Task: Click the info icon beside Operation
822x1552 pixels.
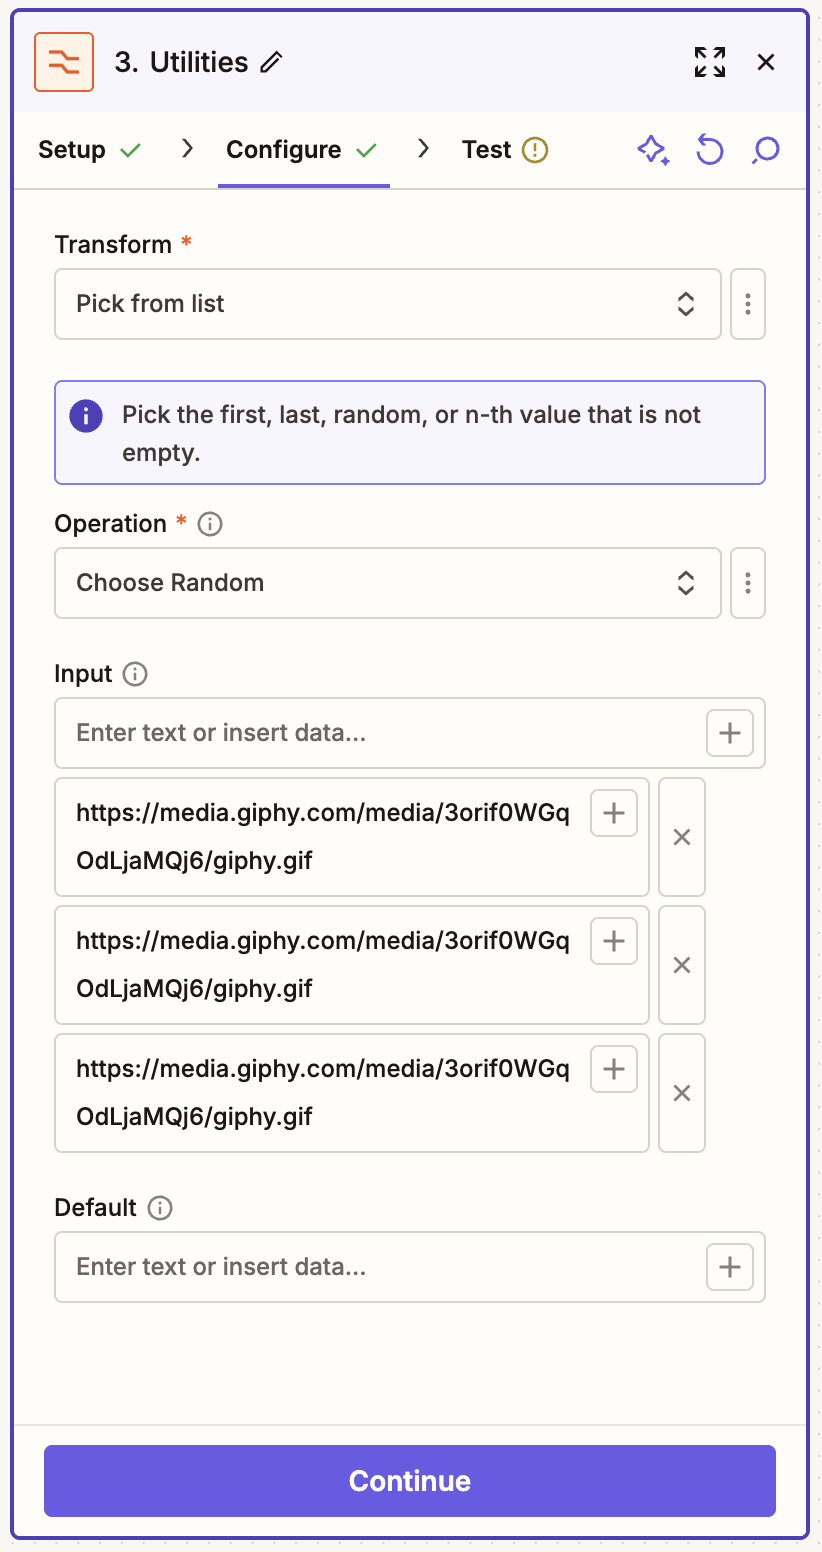Action: click(x=211, y=523)
